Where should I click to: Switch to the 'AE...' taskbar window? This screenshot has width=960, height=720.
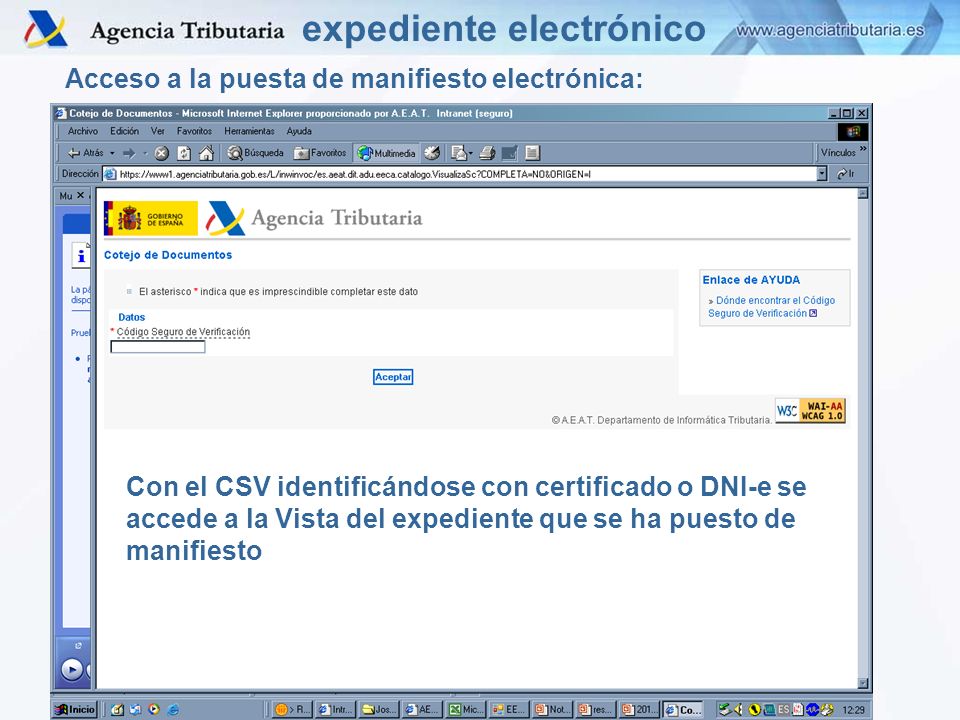click(x=422, y=710)
